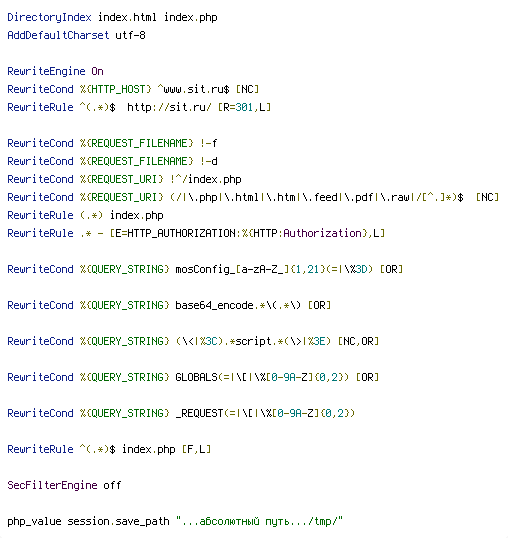Click the DirectoryIndex directive at top
The width and height of the screenshot is (508, 538).
(x=49, y=17)
